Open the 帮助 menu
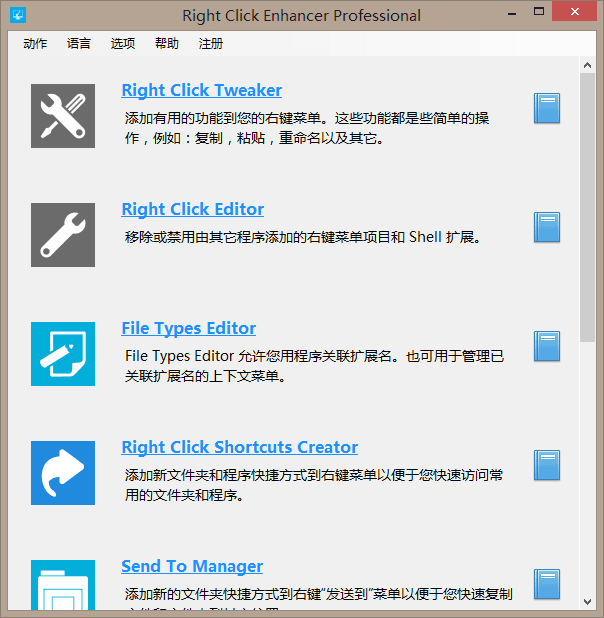Viewport: 604px width, 618px height. (x=167, y=43)
